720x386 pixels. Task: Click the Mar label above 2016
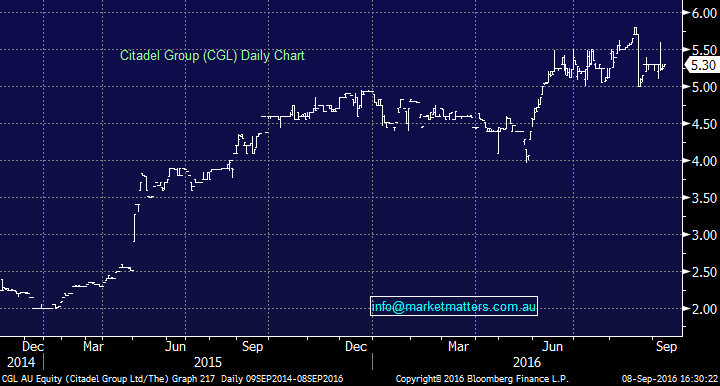(x=458, y=346)
